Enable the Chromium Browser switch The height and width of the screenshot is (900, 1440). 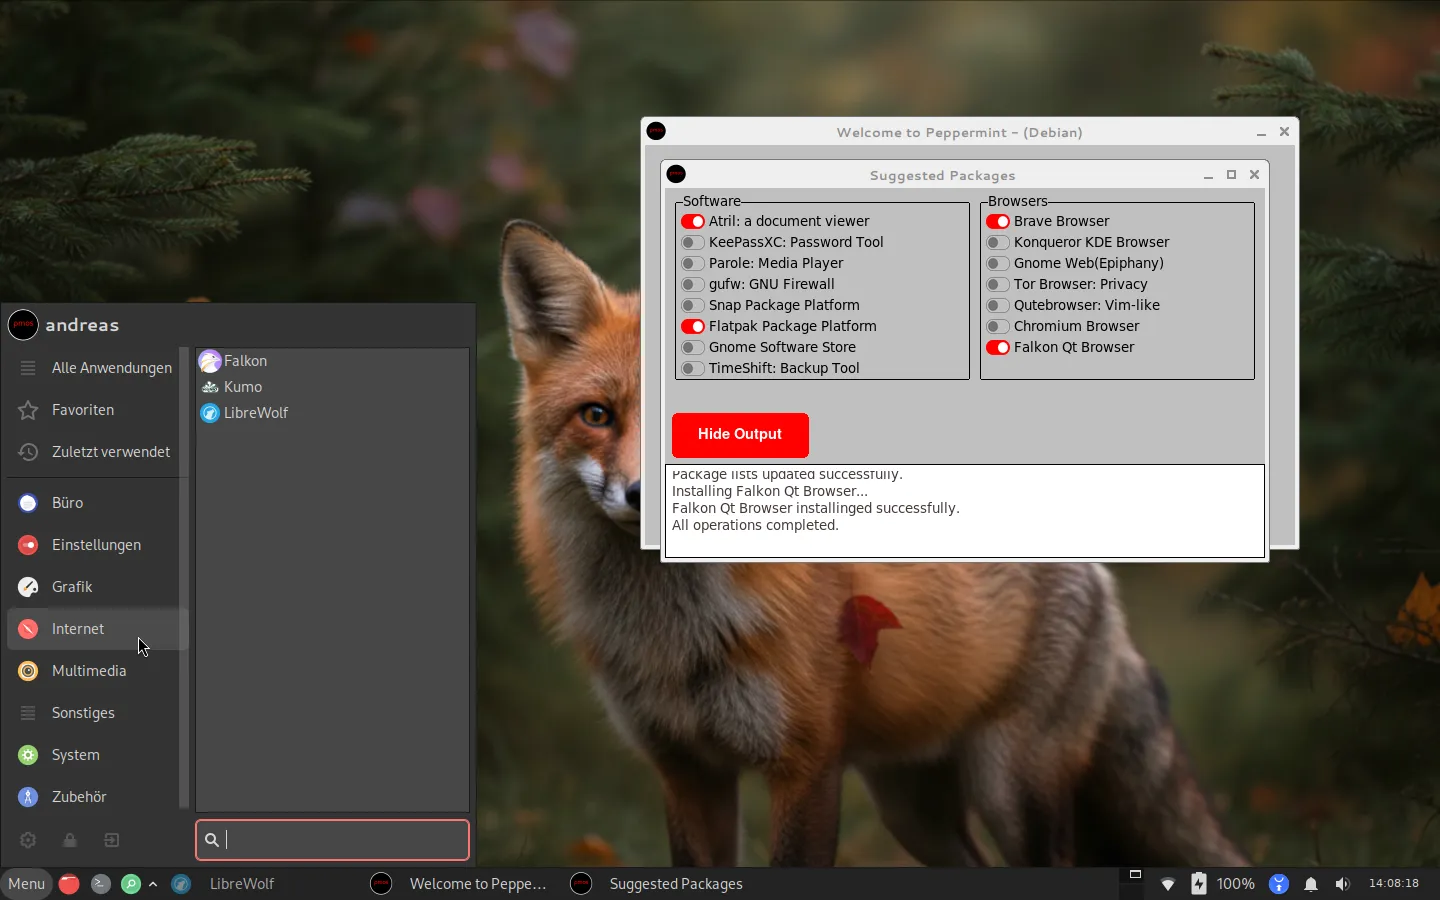point(997,326)
